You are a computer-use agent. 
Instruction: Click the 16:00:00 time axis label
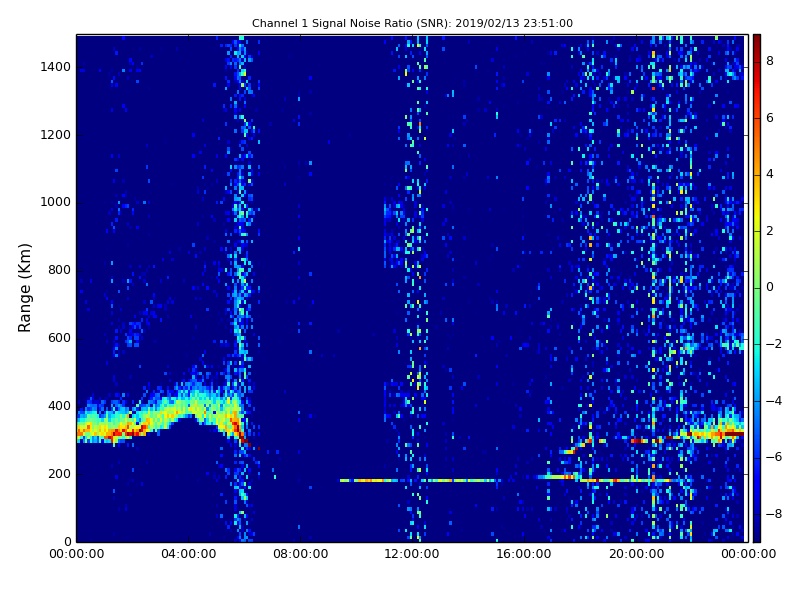[524, 554]
